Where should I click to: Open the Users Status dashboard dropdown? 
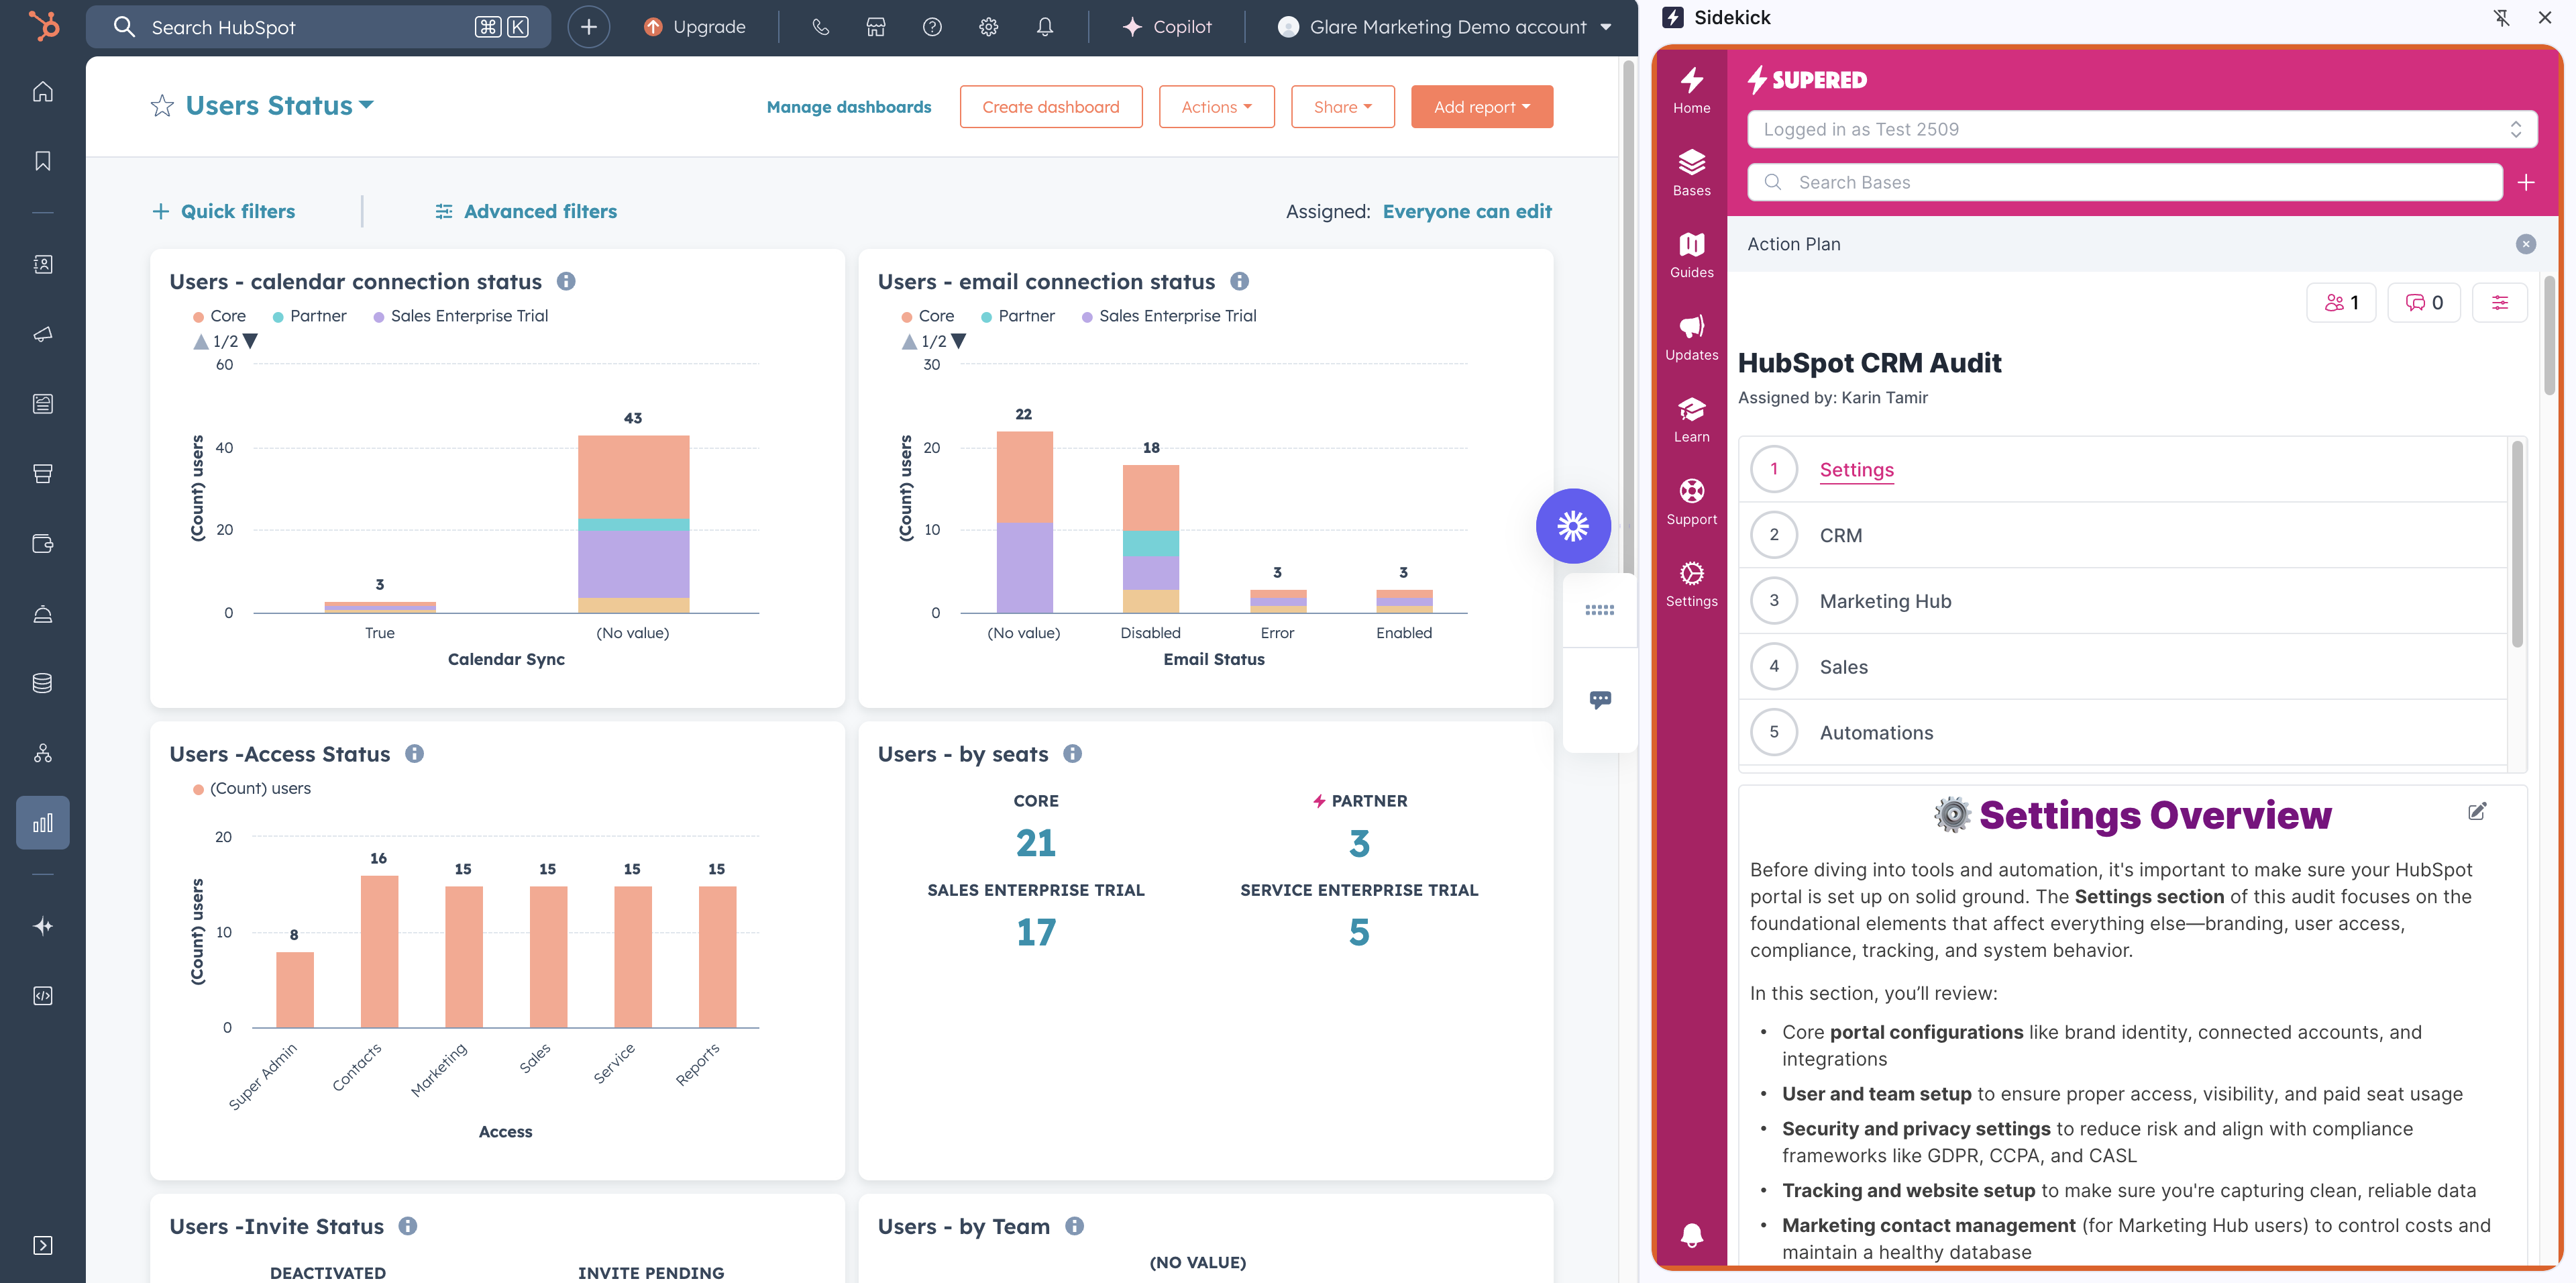280,105
